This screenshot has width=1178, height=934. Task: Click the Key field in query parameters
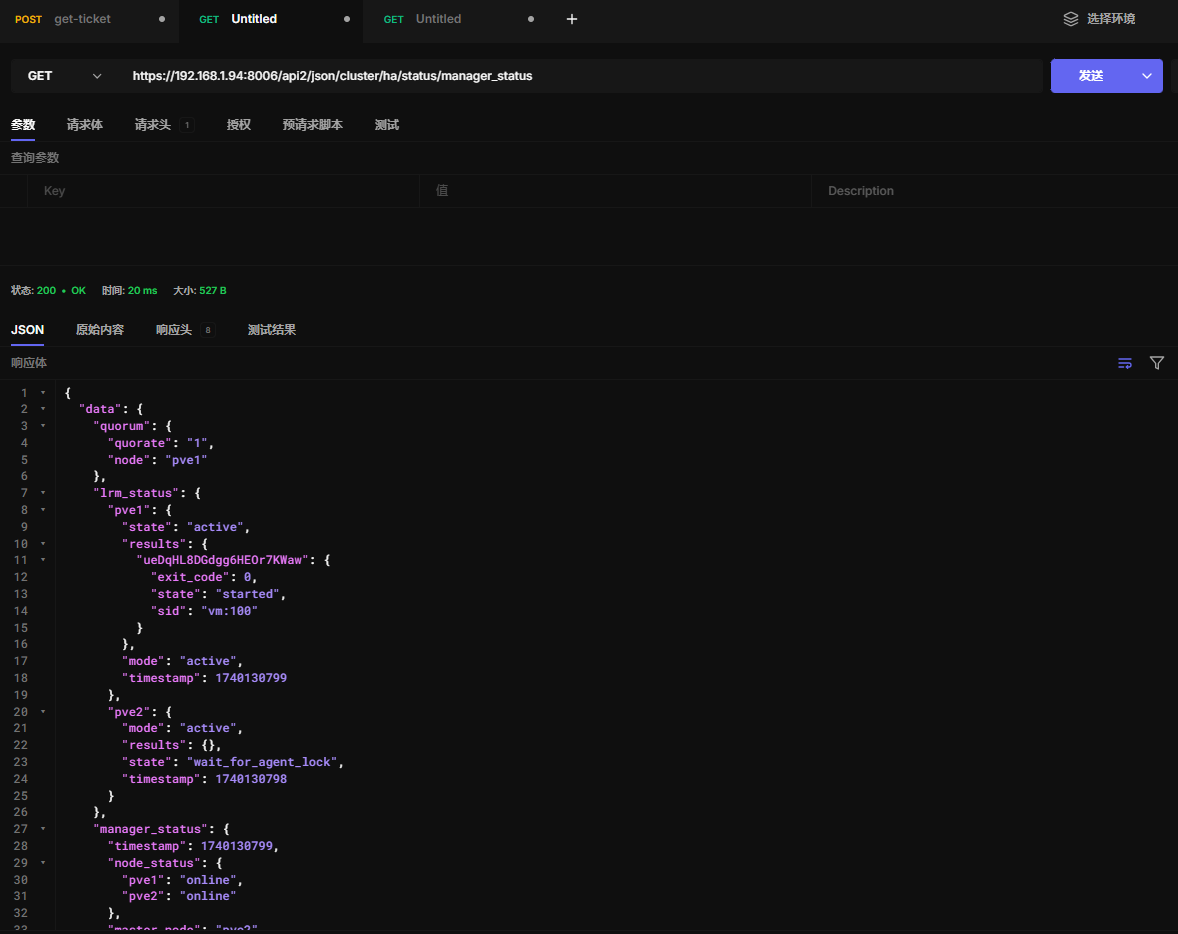point(225,191)
